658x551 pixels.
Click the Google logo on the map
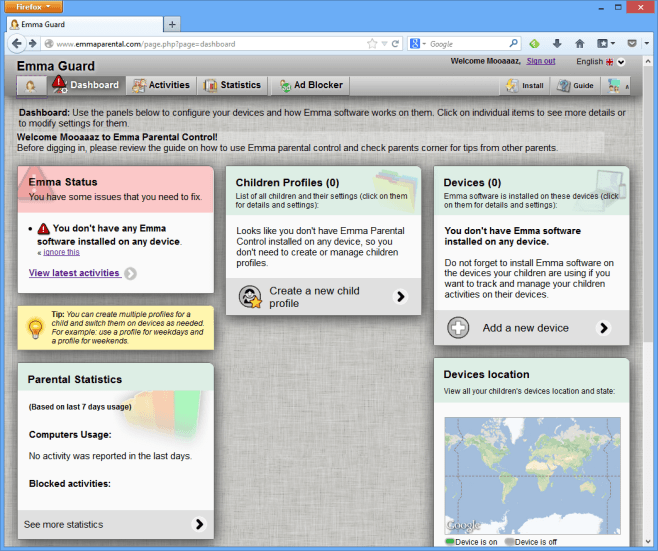coord(463,525)
